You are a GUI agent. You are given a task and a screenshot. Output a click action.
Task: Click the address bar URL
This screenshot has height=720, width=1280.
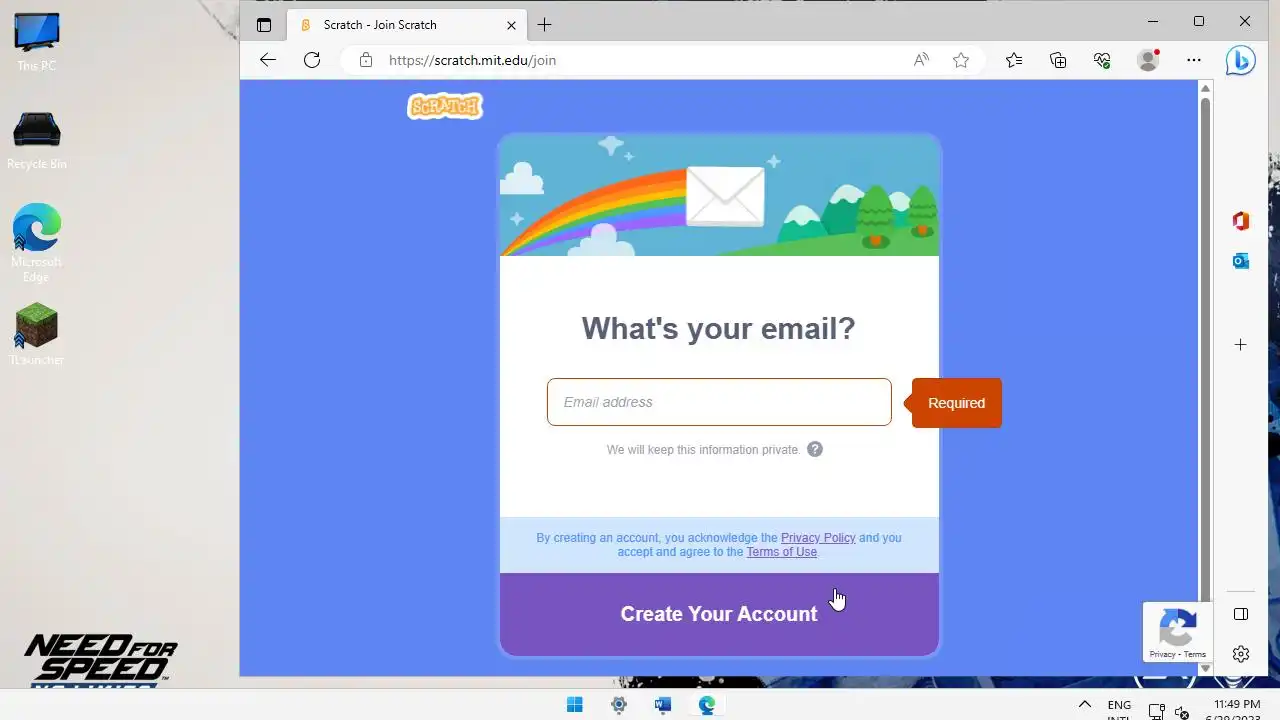472,60
